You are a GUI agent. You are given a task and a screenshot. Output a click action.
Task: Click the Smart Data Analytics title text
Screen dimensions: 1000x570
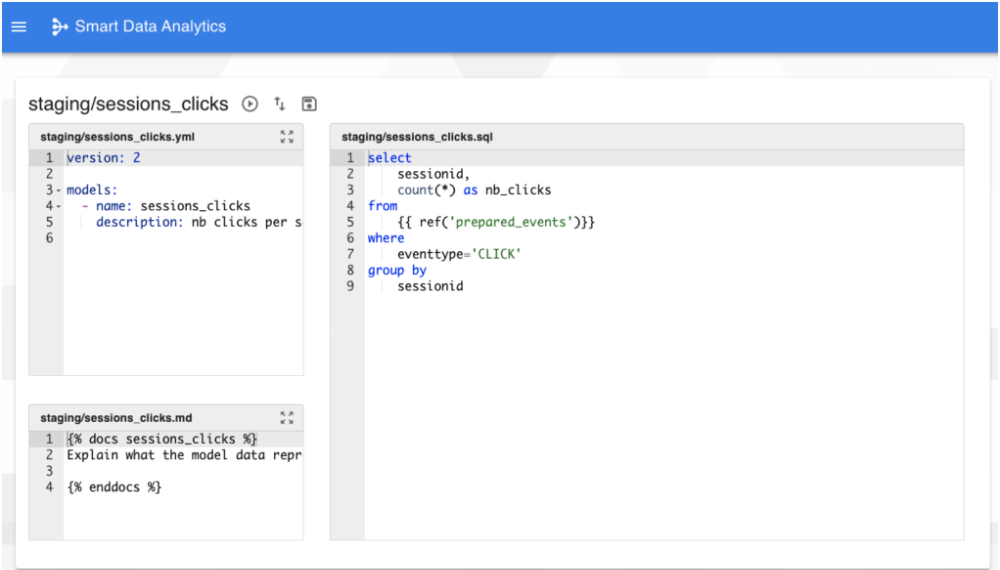[x=150, y=27]
